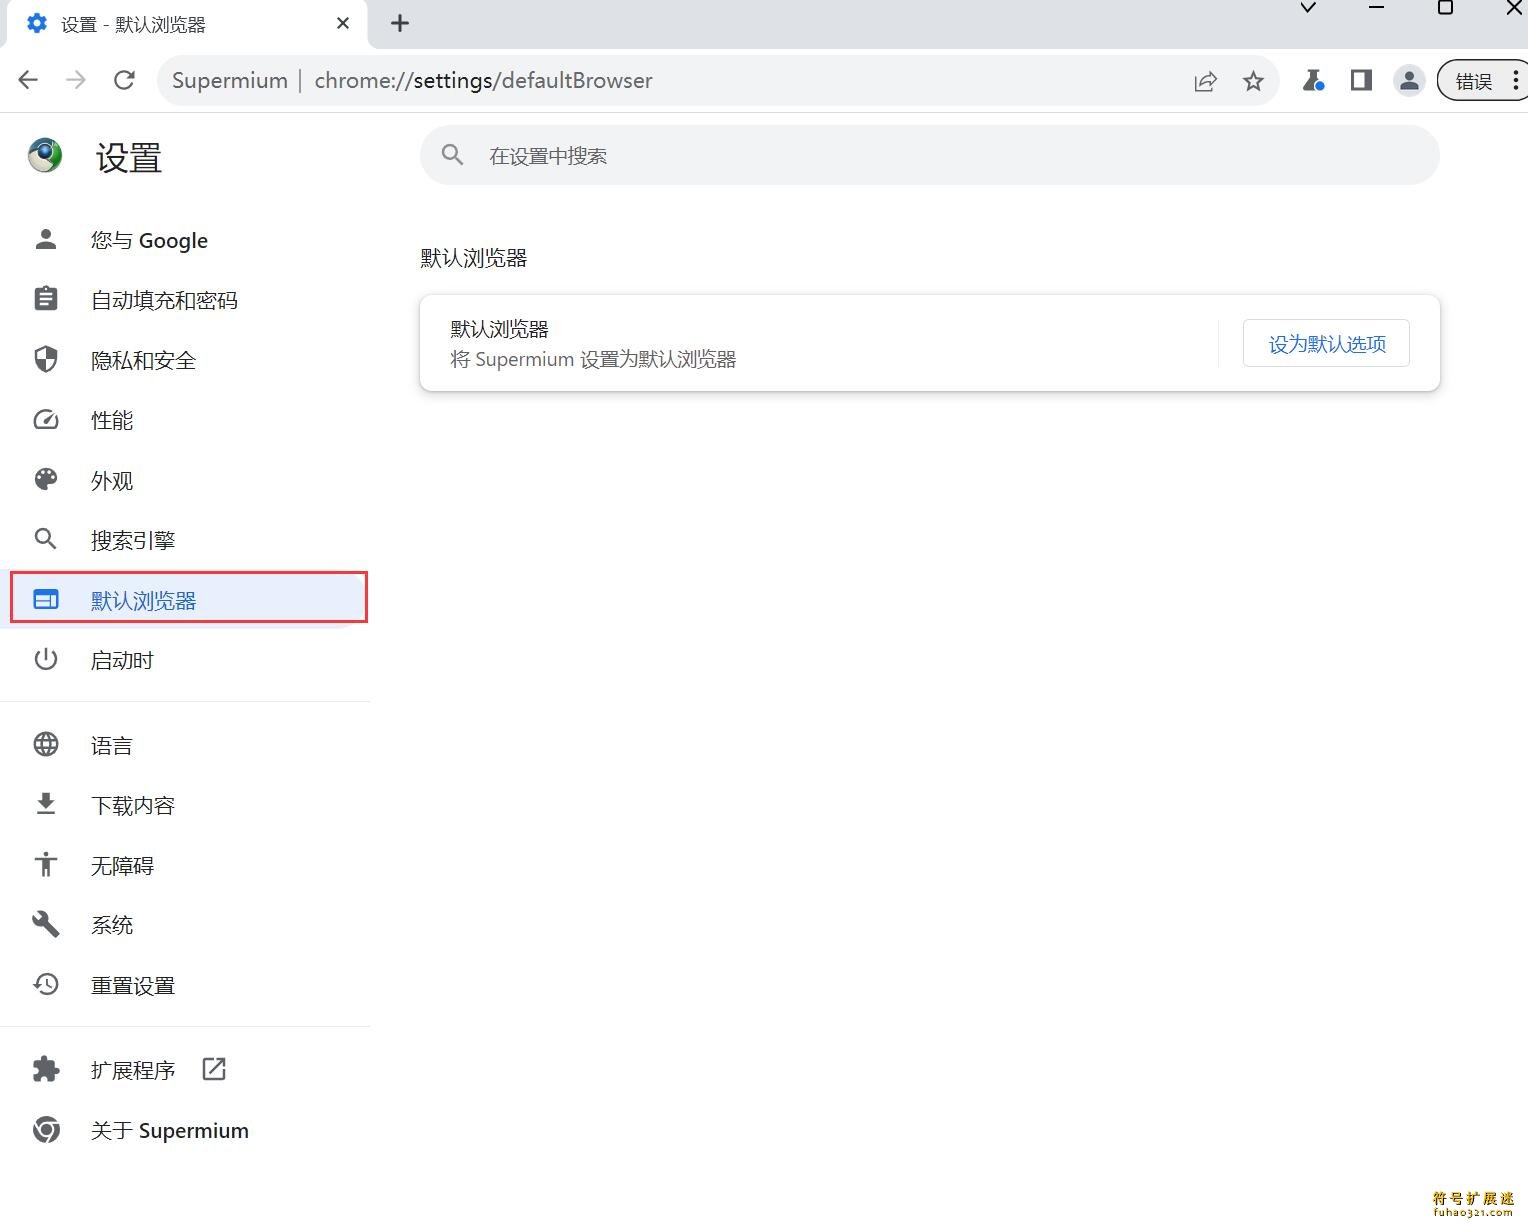1528x1227 pixels.
Task: Click the settings gear favicon on the tab
Action: [37, 23]
